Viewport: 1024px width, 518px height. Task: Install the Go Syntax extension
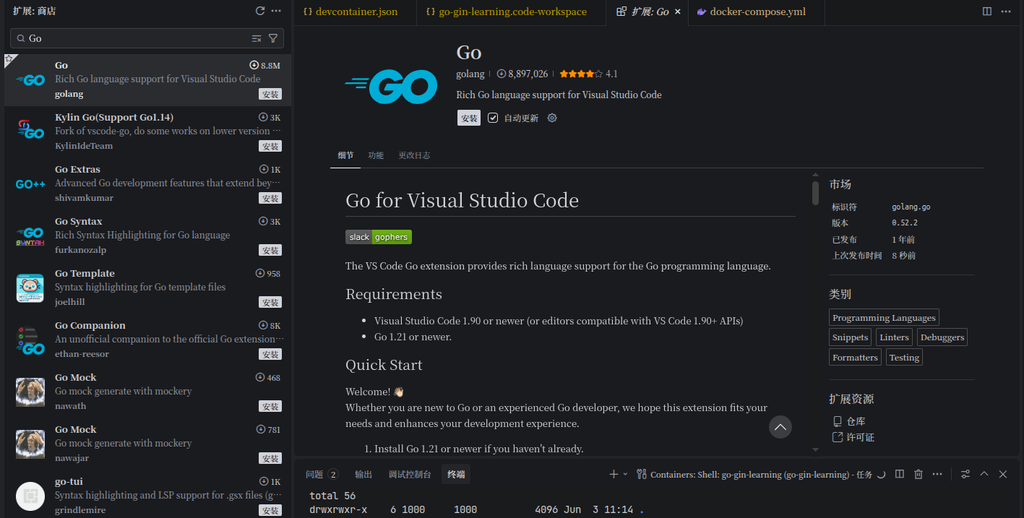pos(270,250)
